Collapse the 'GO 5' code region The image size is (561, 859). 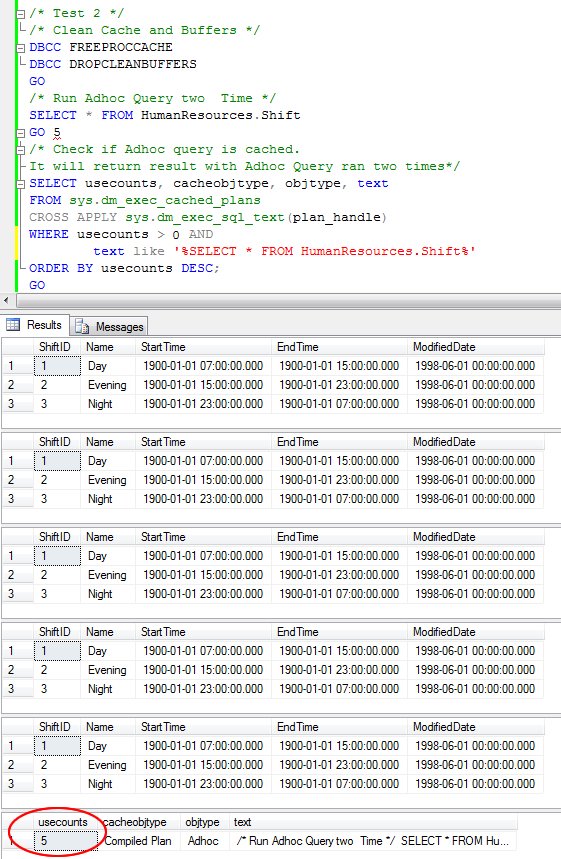pyautogui.click(x=21, y=133)
